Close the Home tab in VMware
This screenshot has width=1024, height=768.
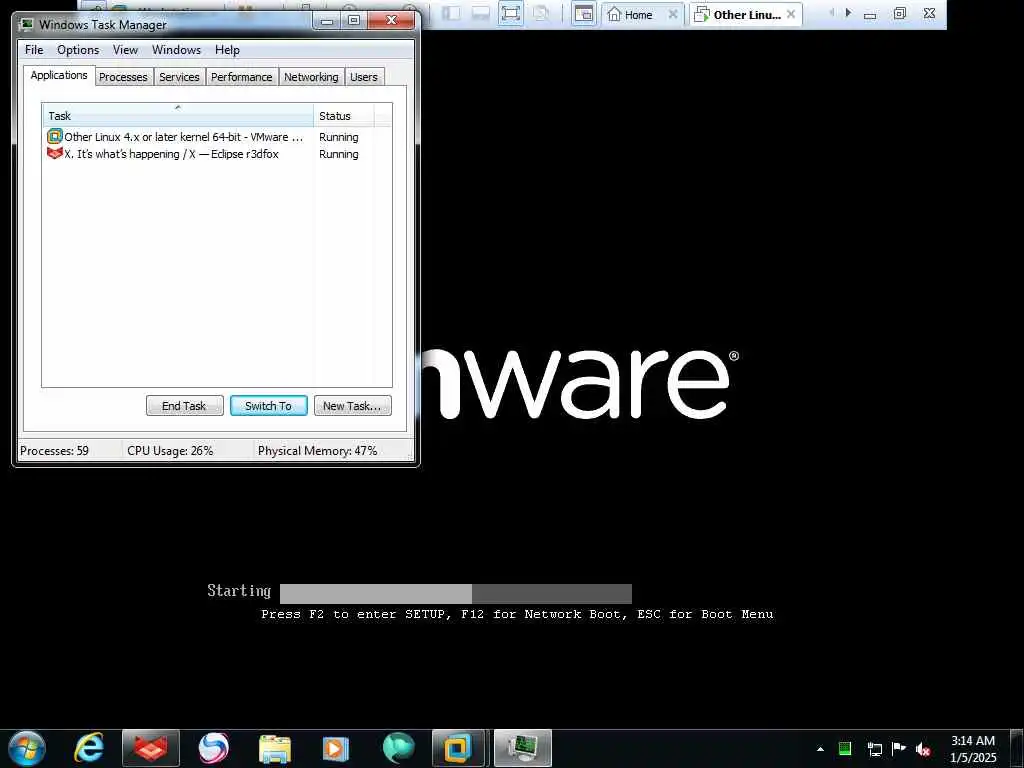pos(673,14)
